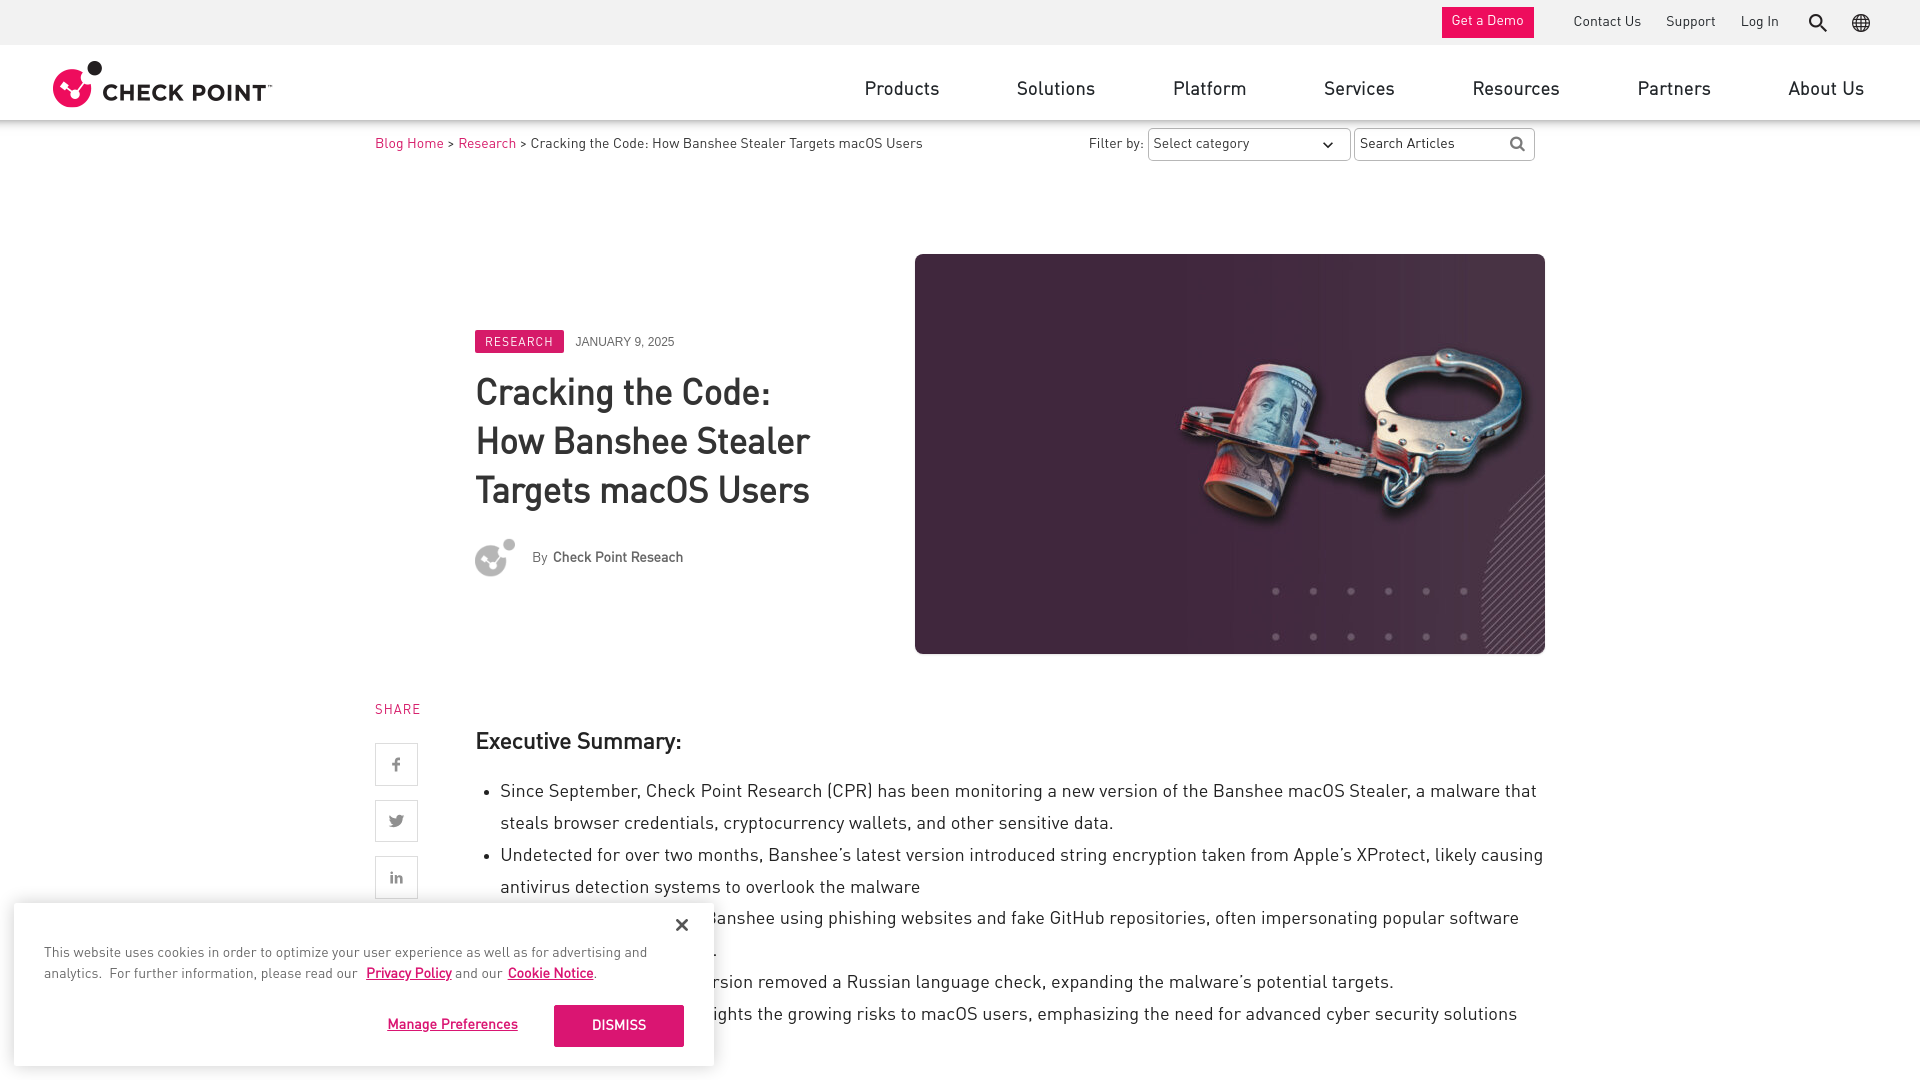
Task: Click the Cookie Notice link
Action: [x=550, y=975]
